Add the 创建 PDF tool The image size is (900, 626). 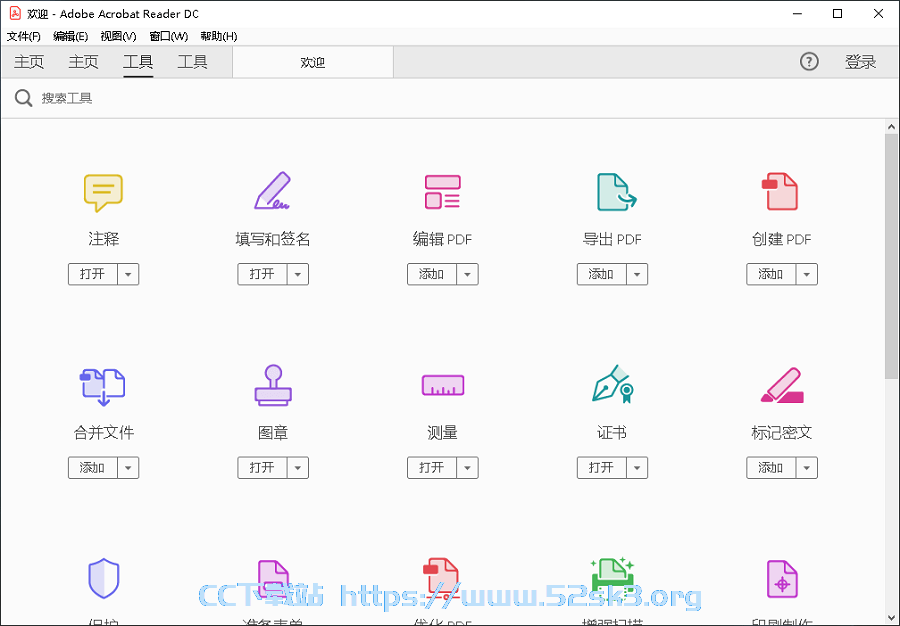pyautogui.click(x=771, y=274)
